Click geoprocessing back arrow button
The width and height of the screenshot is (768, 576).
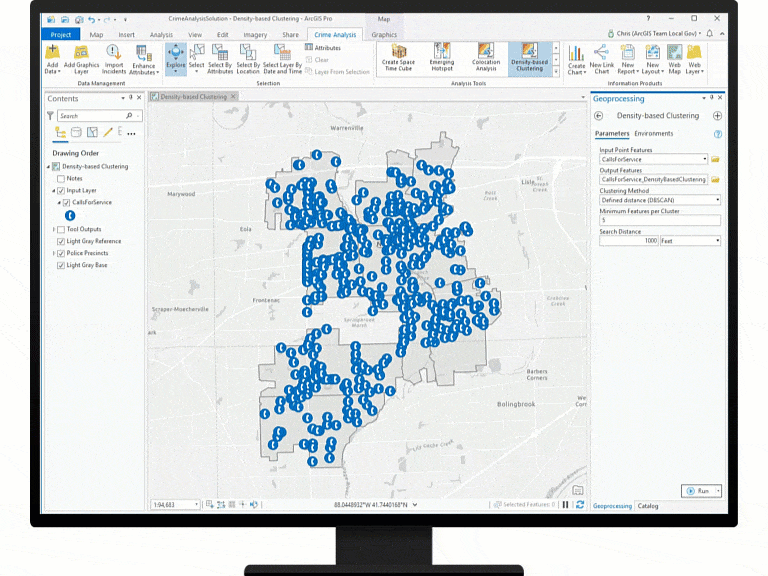coord(599,116)
